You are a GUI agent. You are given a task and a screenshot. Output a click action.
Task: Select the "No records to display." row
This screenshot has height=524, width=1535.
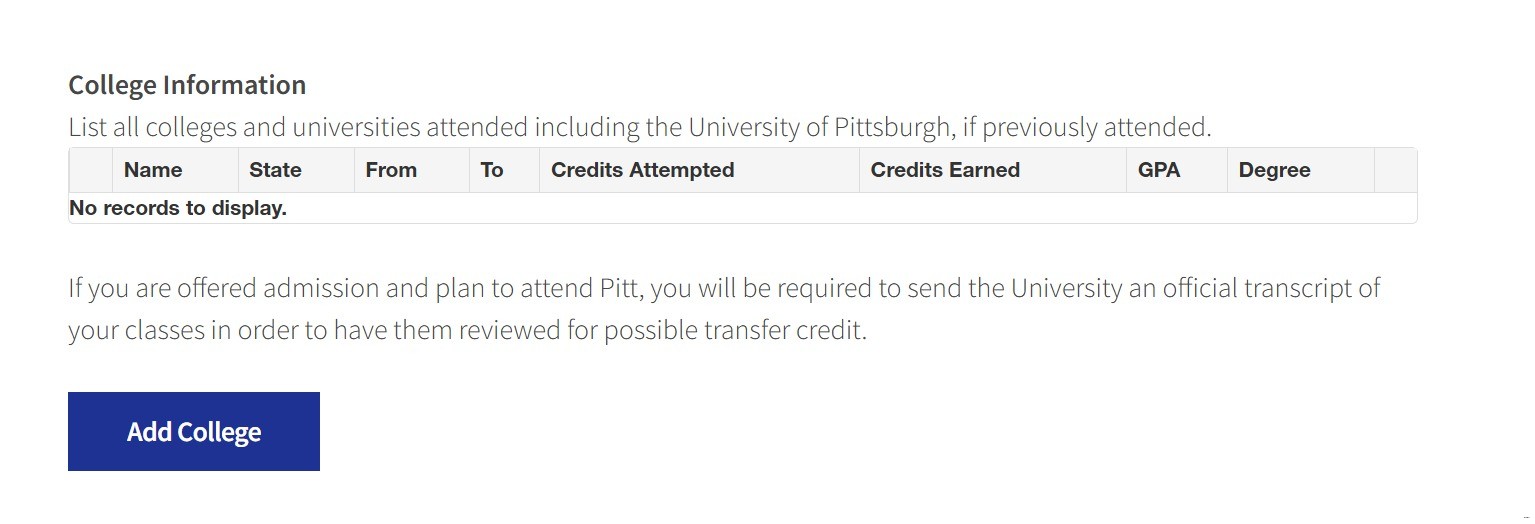[178, 208]
